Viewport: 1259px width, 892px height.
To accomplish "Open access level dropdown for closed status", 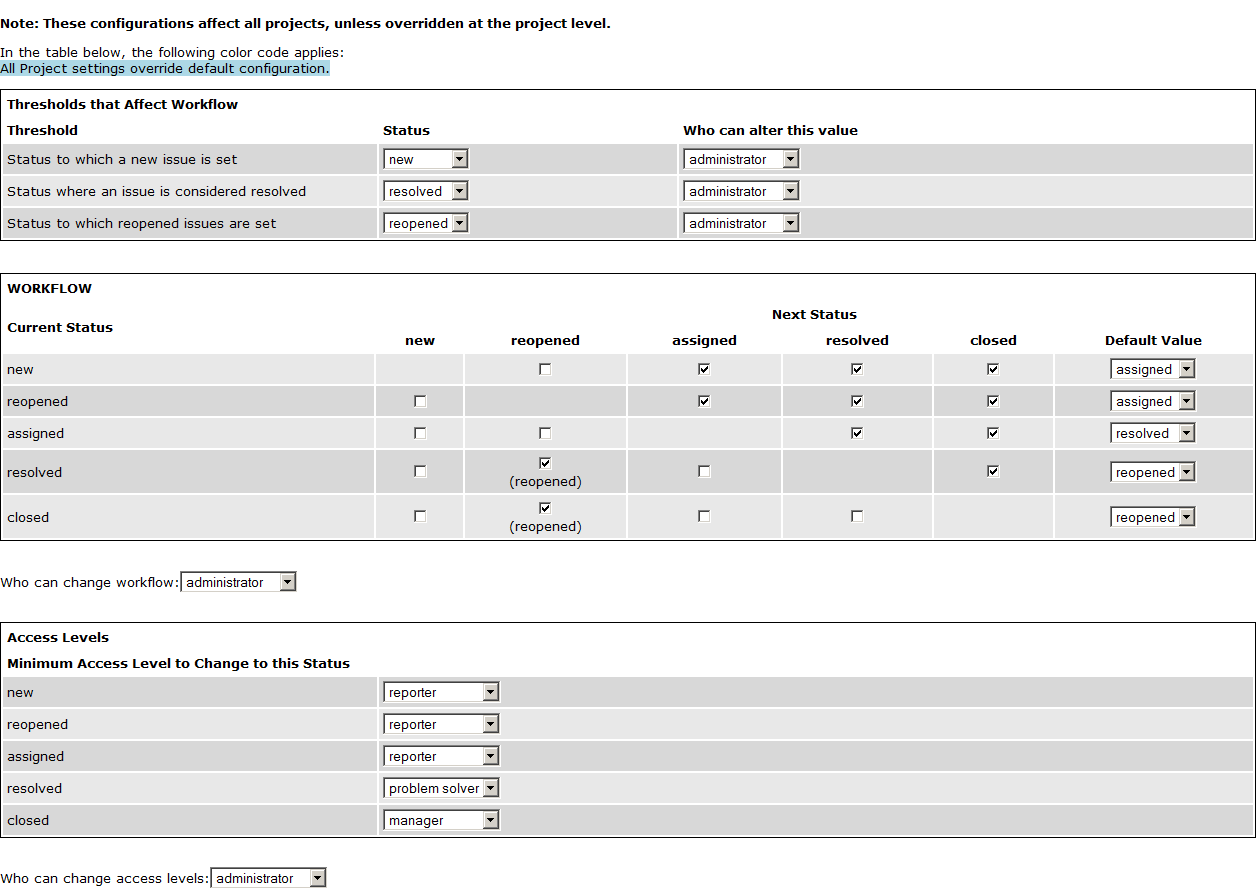I will click(x=441, y=820).
